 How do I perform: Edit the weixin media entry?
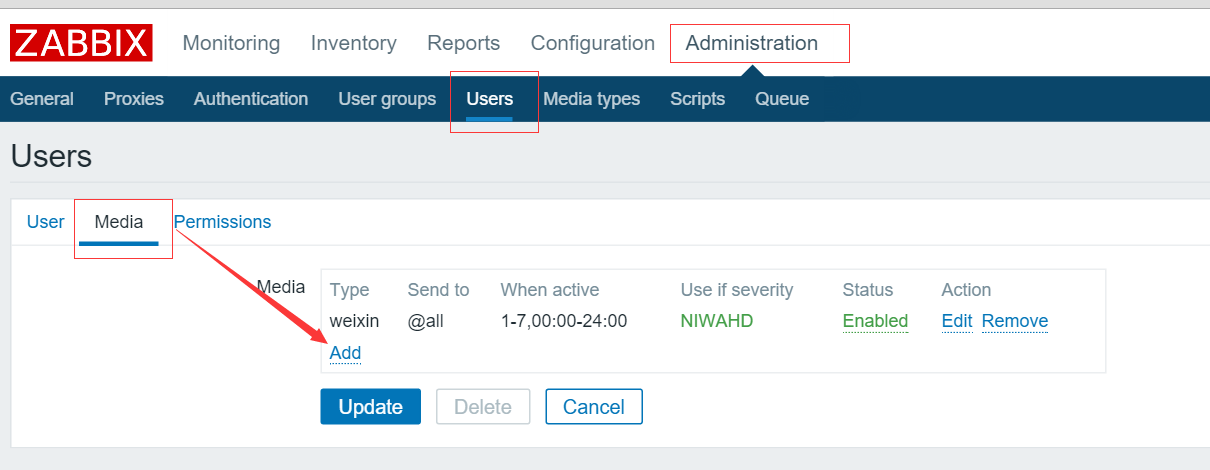[957, 321]
